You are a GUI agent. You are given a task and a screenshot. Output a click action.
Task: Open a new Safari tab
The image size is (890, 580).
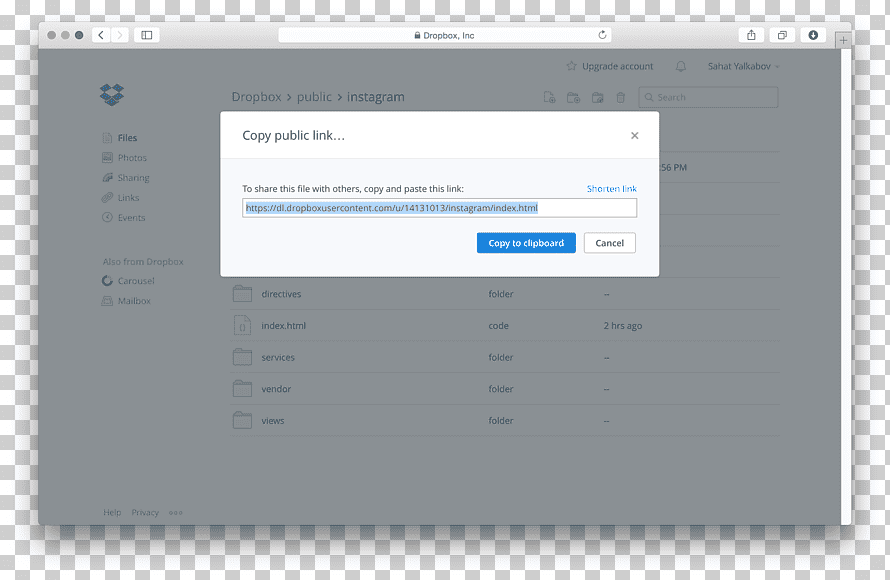pyautogui.click(x=843, y=40)
